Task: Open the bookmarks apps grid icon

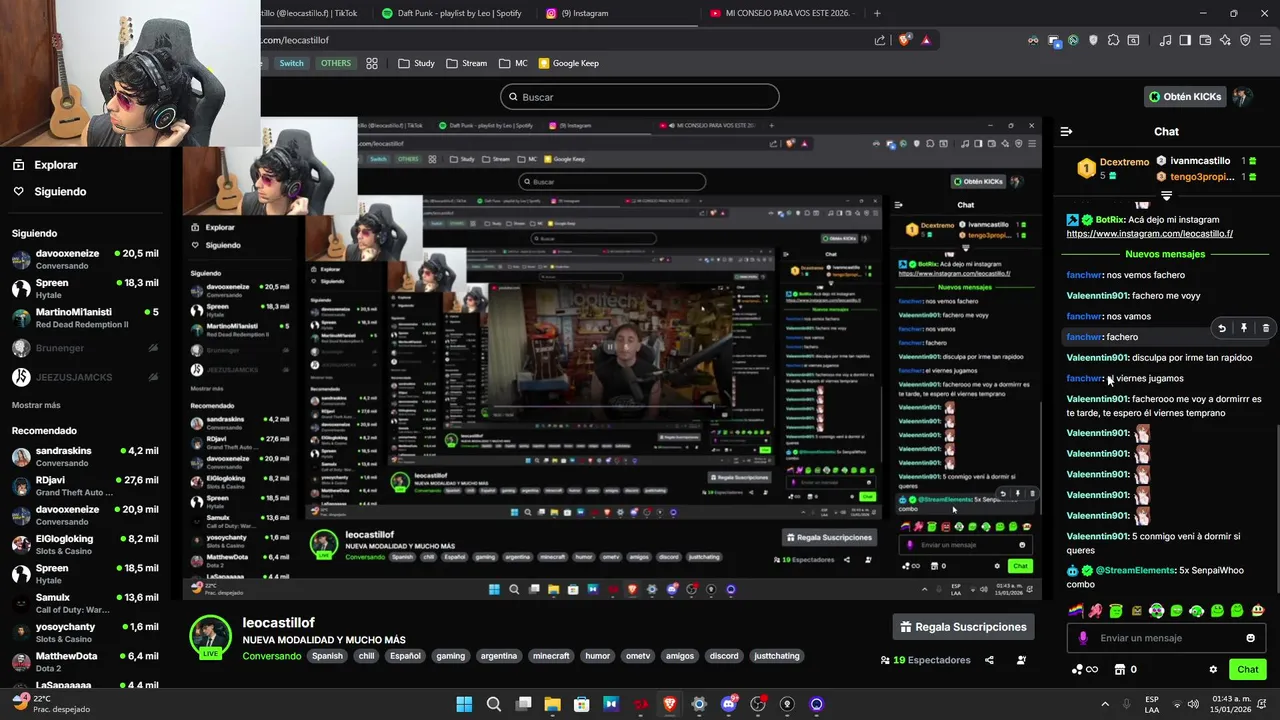Action: [372, 63]
